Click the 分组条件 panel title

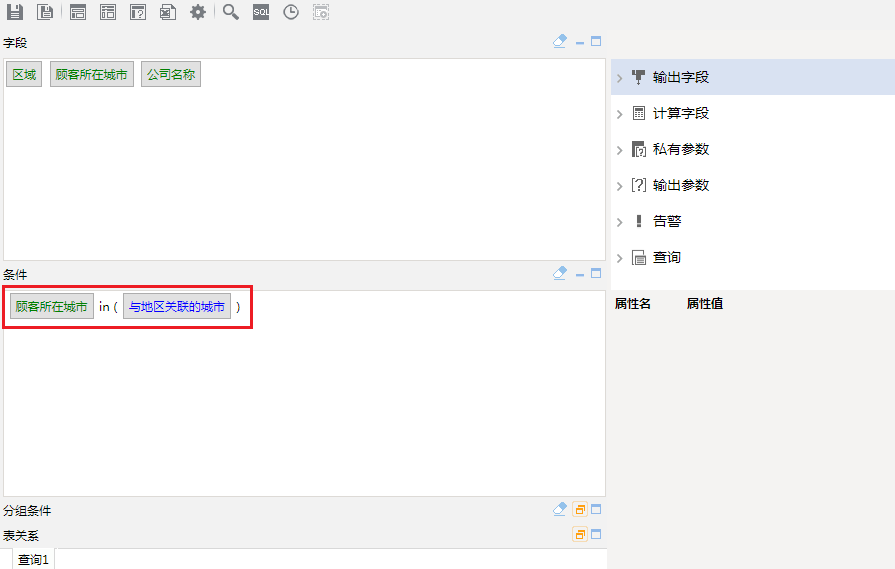tap(27, 511)
